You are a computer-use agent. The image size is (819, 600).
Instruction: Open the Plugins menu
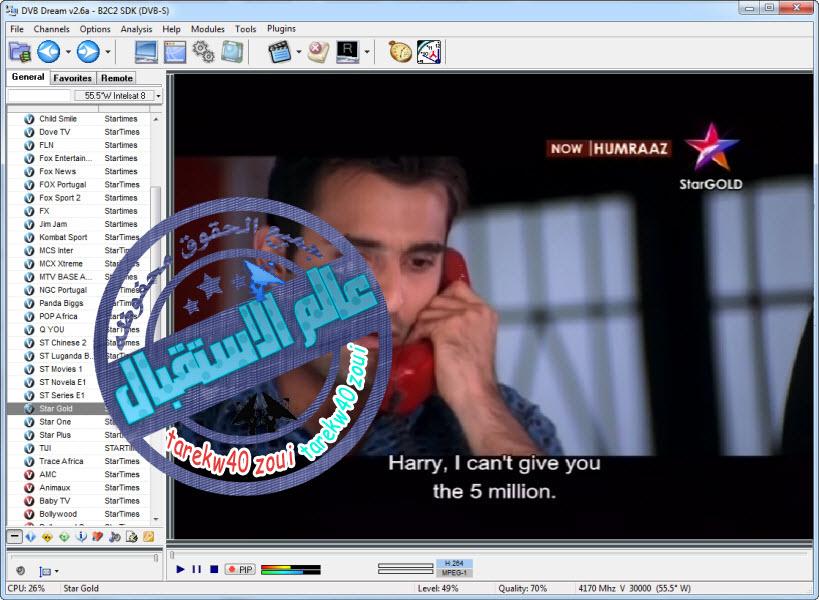coord(281,29)
